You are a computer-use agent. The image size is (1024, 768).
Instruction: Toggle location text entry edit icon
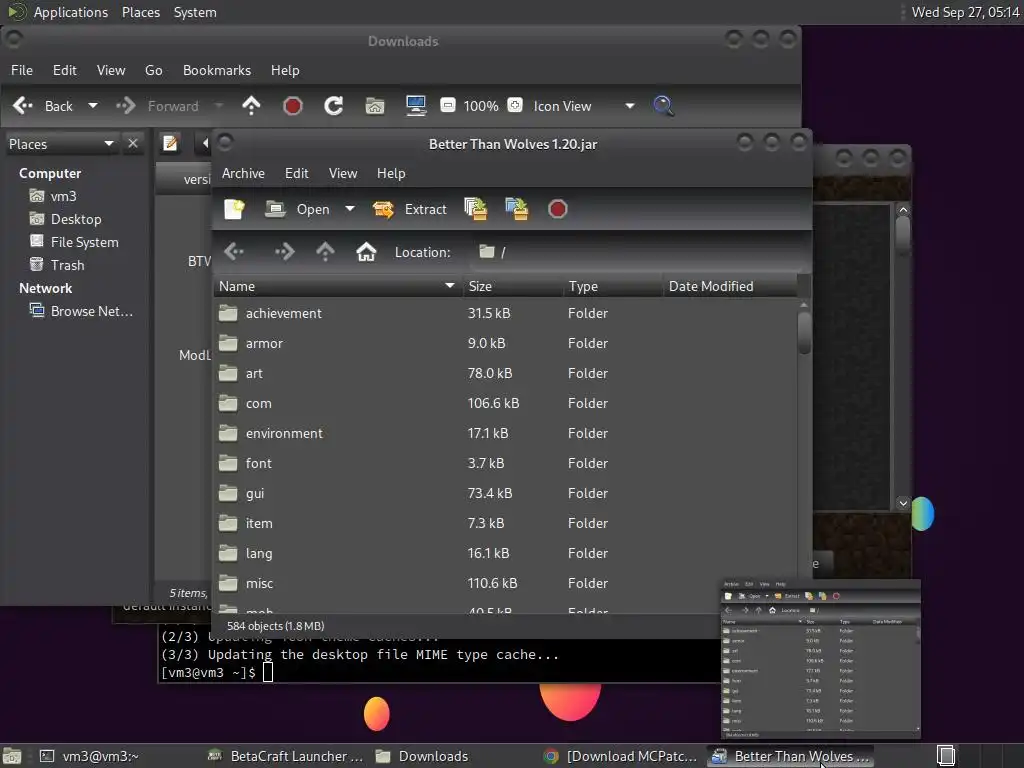(x=170, y=143)
